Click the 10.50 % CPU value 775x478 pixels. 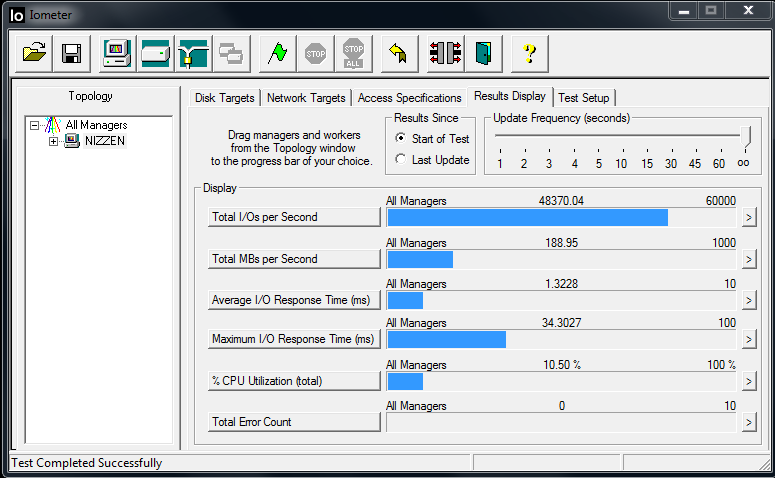[562, 365]
